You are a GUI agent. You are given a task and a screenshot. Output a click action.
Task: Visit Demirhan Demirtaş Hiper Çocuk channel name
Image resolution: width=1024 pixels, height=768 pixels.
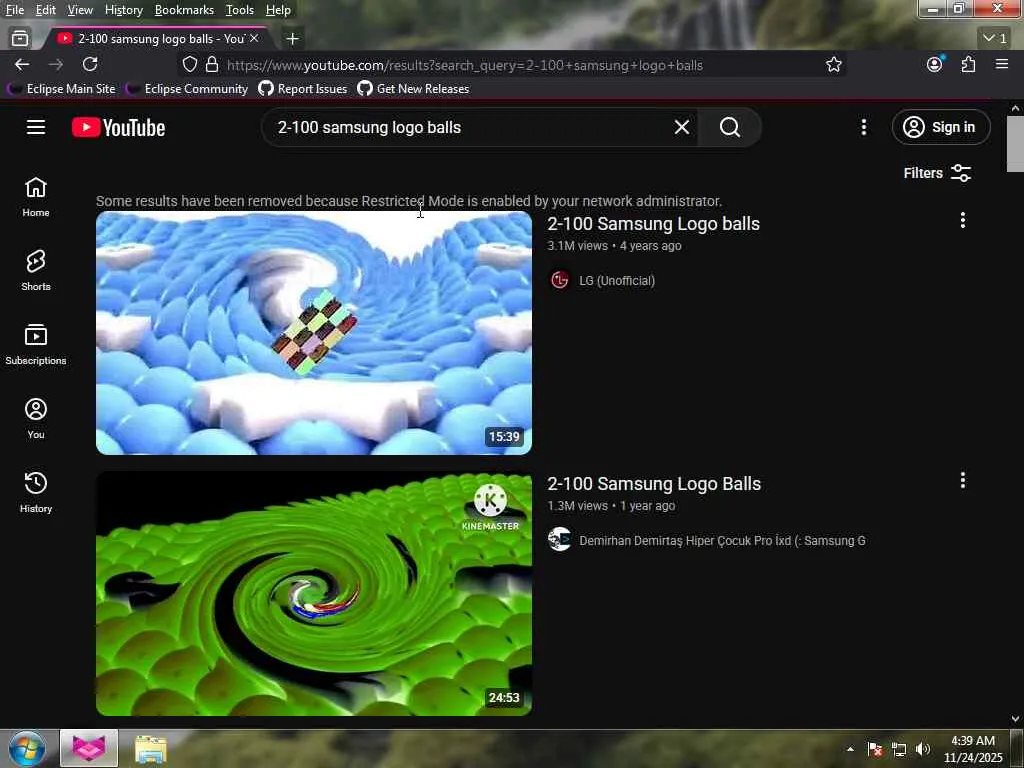pyautogui.click(x=722, y=541)
